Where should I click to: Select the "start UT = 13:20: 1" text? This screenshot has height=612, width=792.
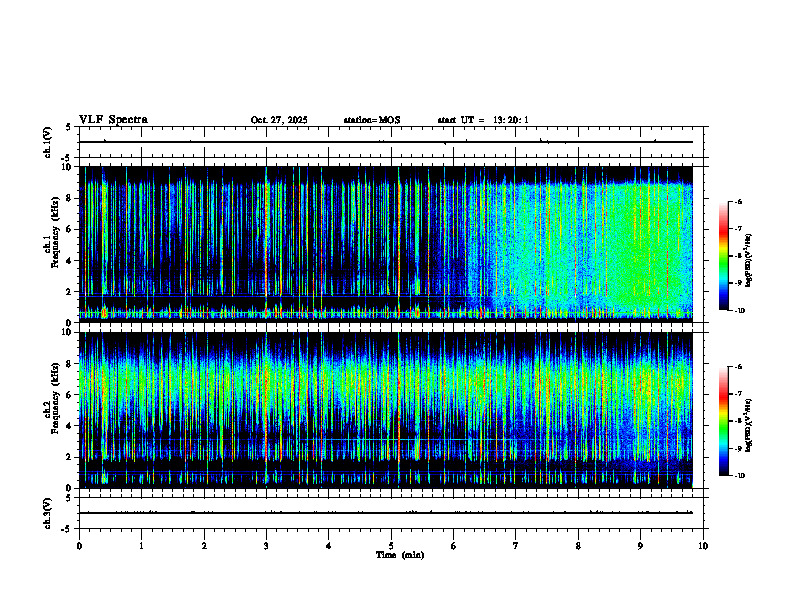coord(483,120)
